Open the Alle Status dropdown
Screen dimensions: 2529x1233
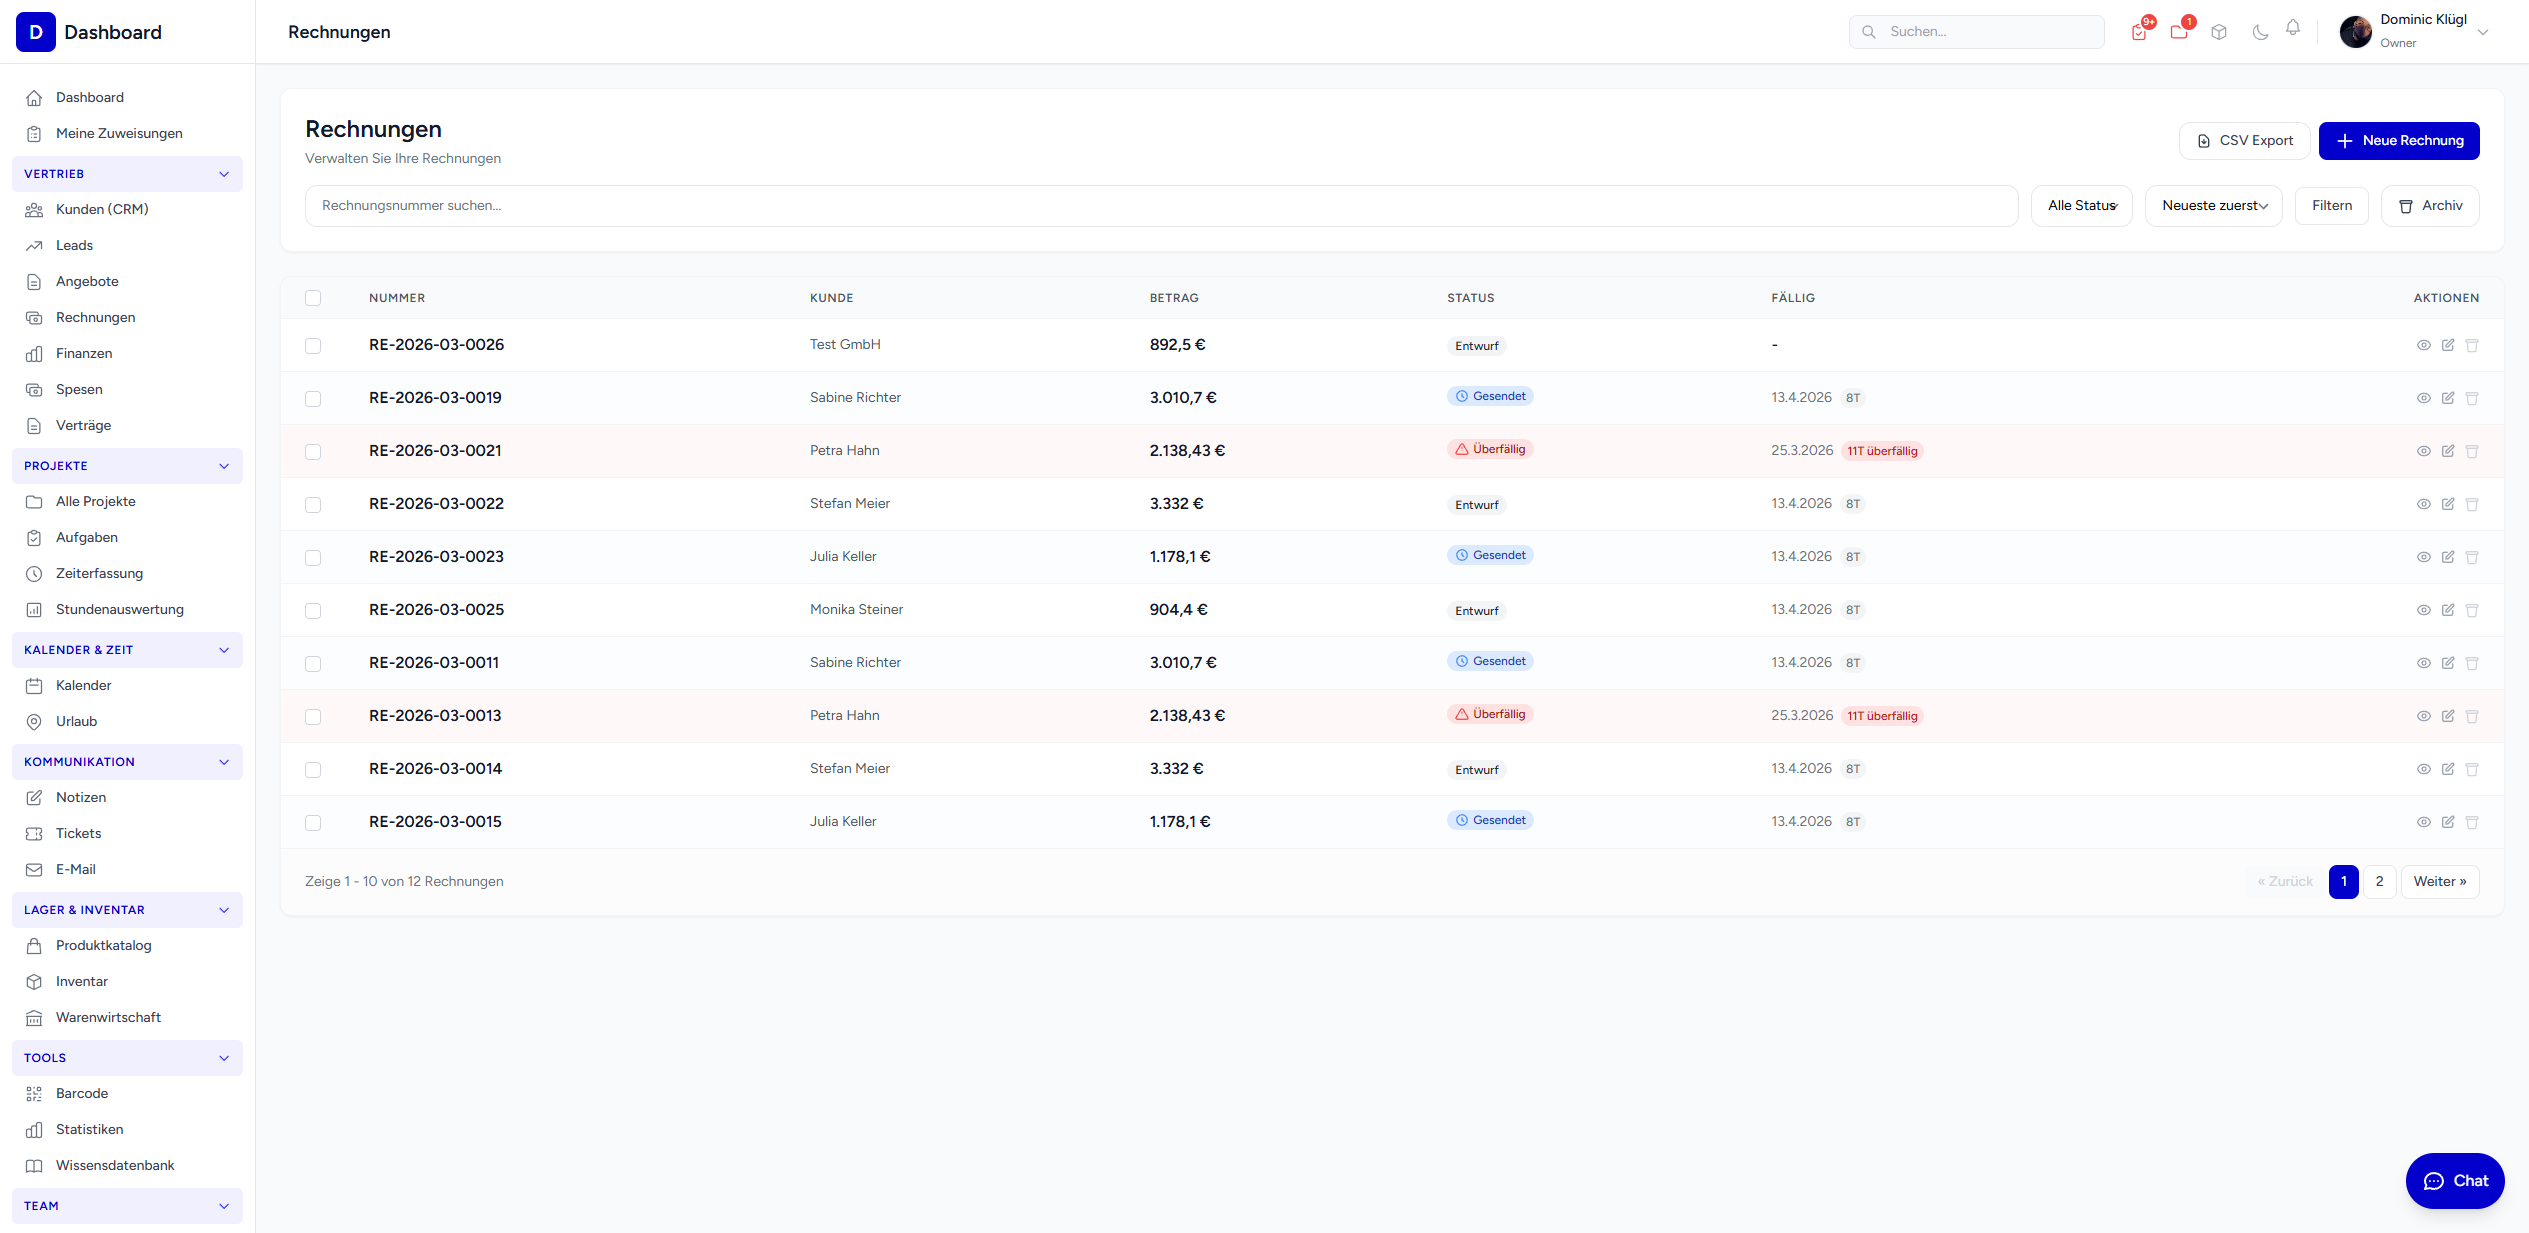coord(2081,206)
